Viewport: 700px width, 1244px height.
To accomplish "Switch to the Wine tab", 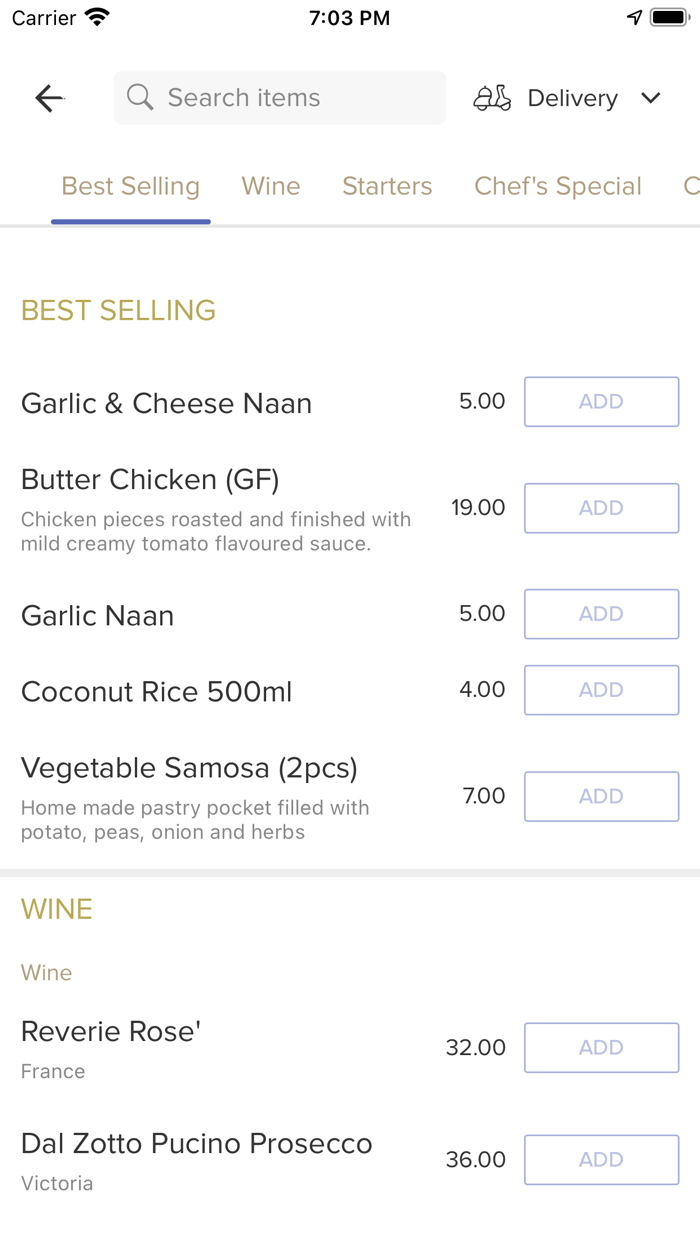I will coord(271,186).
